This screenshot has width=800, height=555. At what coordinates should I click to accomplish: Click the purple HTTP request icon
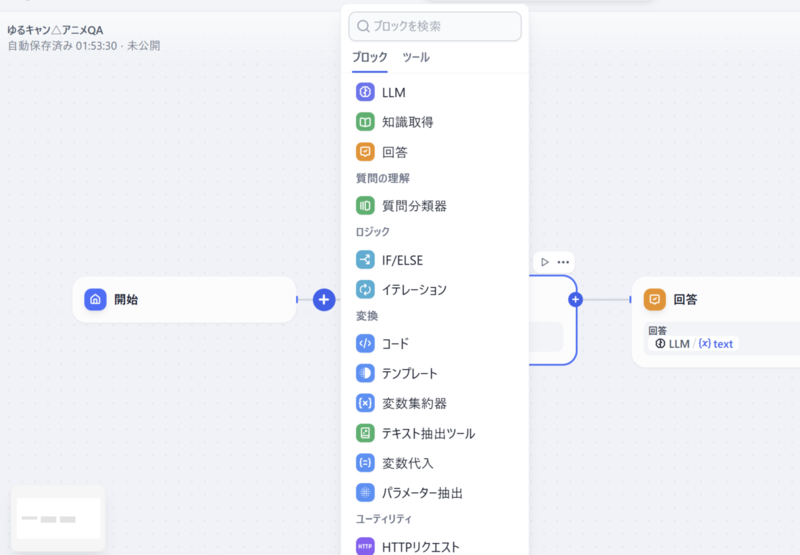[365, 546]
